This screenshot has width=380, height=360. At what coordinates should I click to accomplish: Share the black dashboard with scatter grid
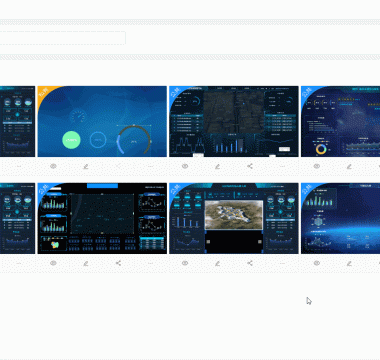tap(118, 263)
